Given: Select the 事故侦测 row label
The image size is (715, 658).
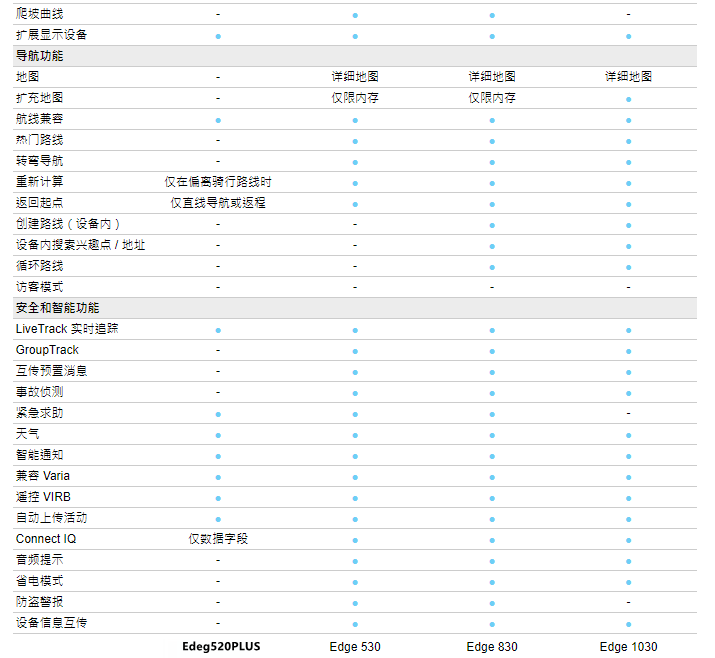Looking at the screenshot, I should coord(39,392).
